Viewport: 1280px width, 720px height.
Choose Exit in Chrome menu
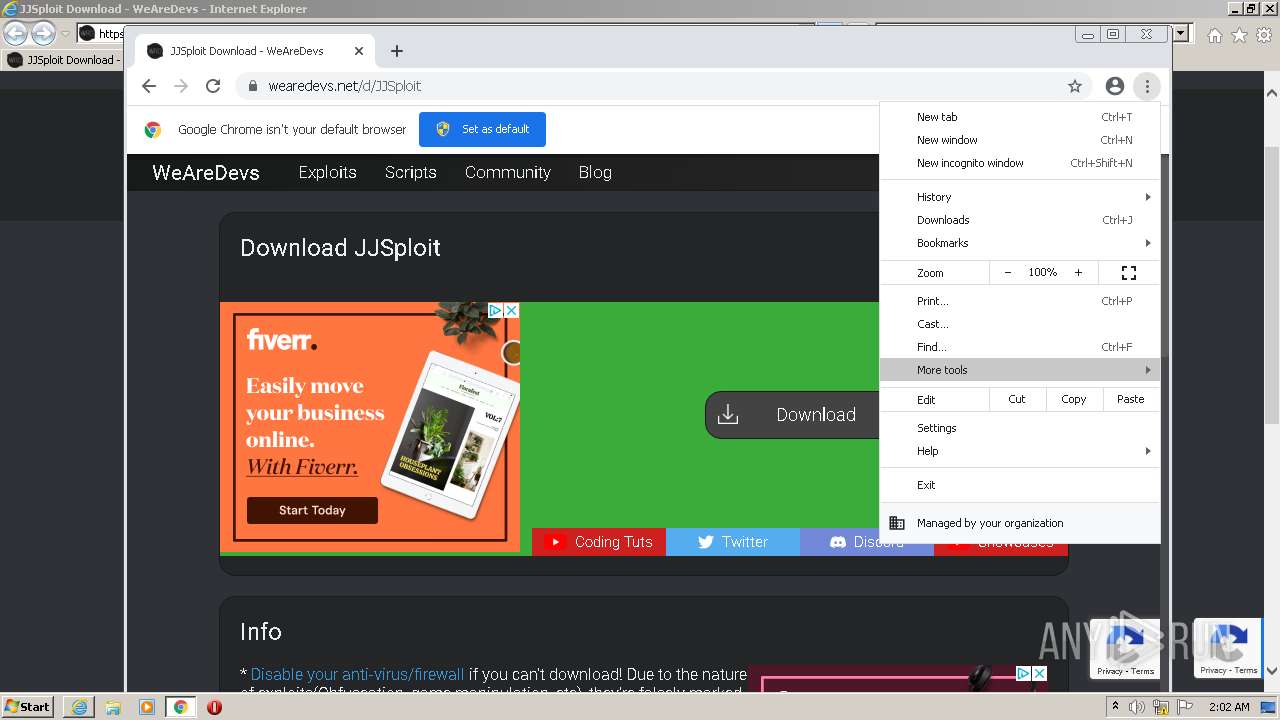[1020, 485]
